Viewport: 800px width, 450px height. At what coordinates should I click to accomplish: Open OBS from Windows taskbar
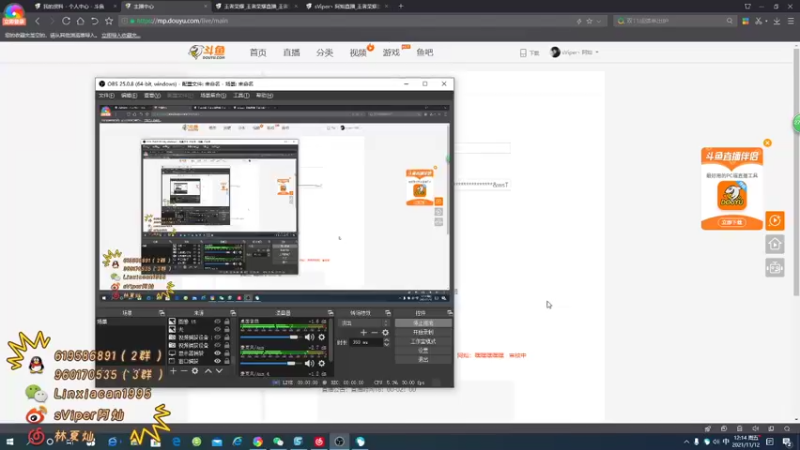point(339,441)
